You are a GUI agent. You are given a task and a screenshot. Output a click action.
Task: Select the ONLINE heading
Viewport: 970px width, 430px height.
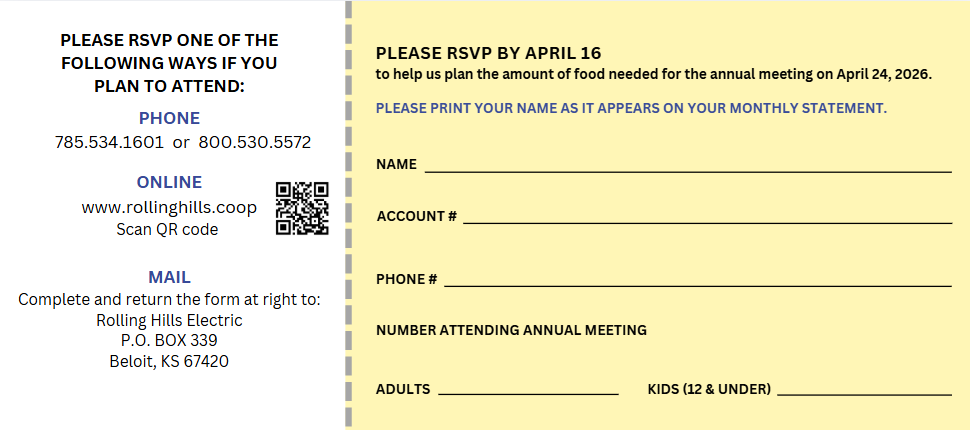[x=170, y=182]
